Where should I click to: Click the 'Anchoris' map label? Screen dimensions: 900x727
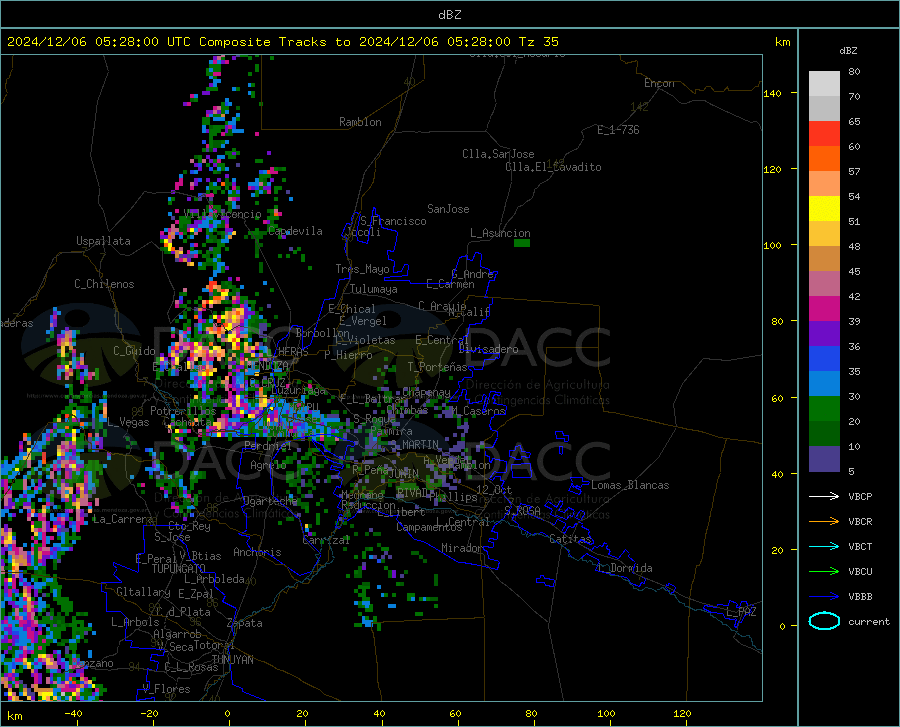(x=257, y=552)
